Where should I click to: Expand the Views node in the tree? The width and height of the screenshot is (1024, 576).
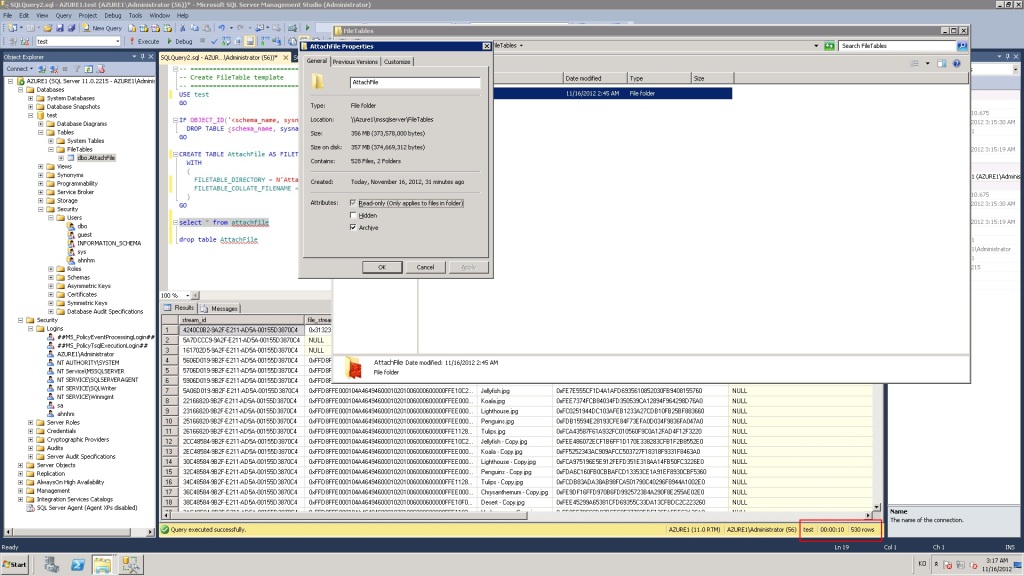[41, 167]
